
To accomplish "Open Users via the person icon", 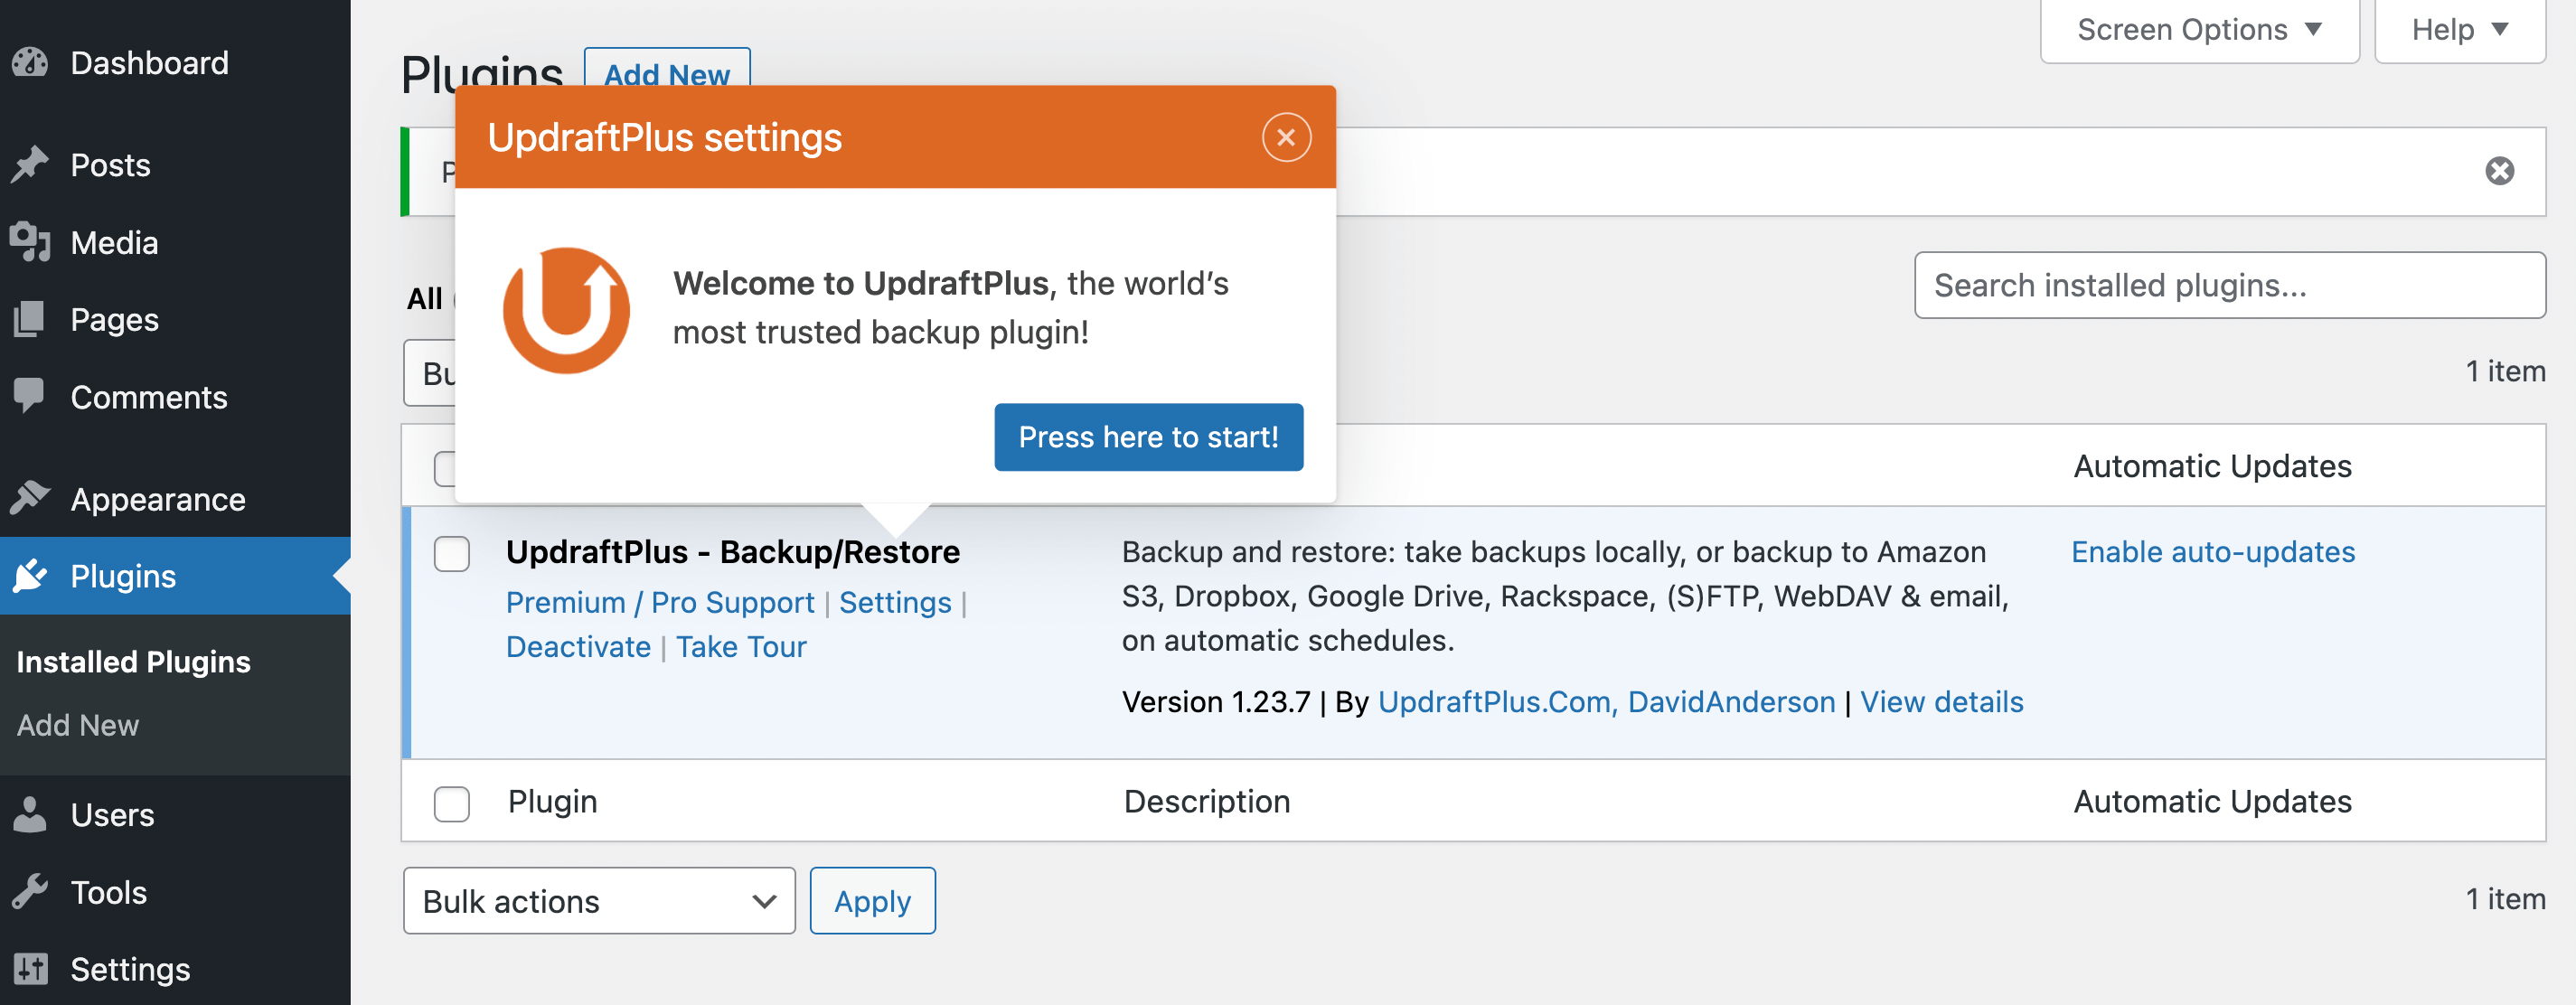I will tap(31, 814).
